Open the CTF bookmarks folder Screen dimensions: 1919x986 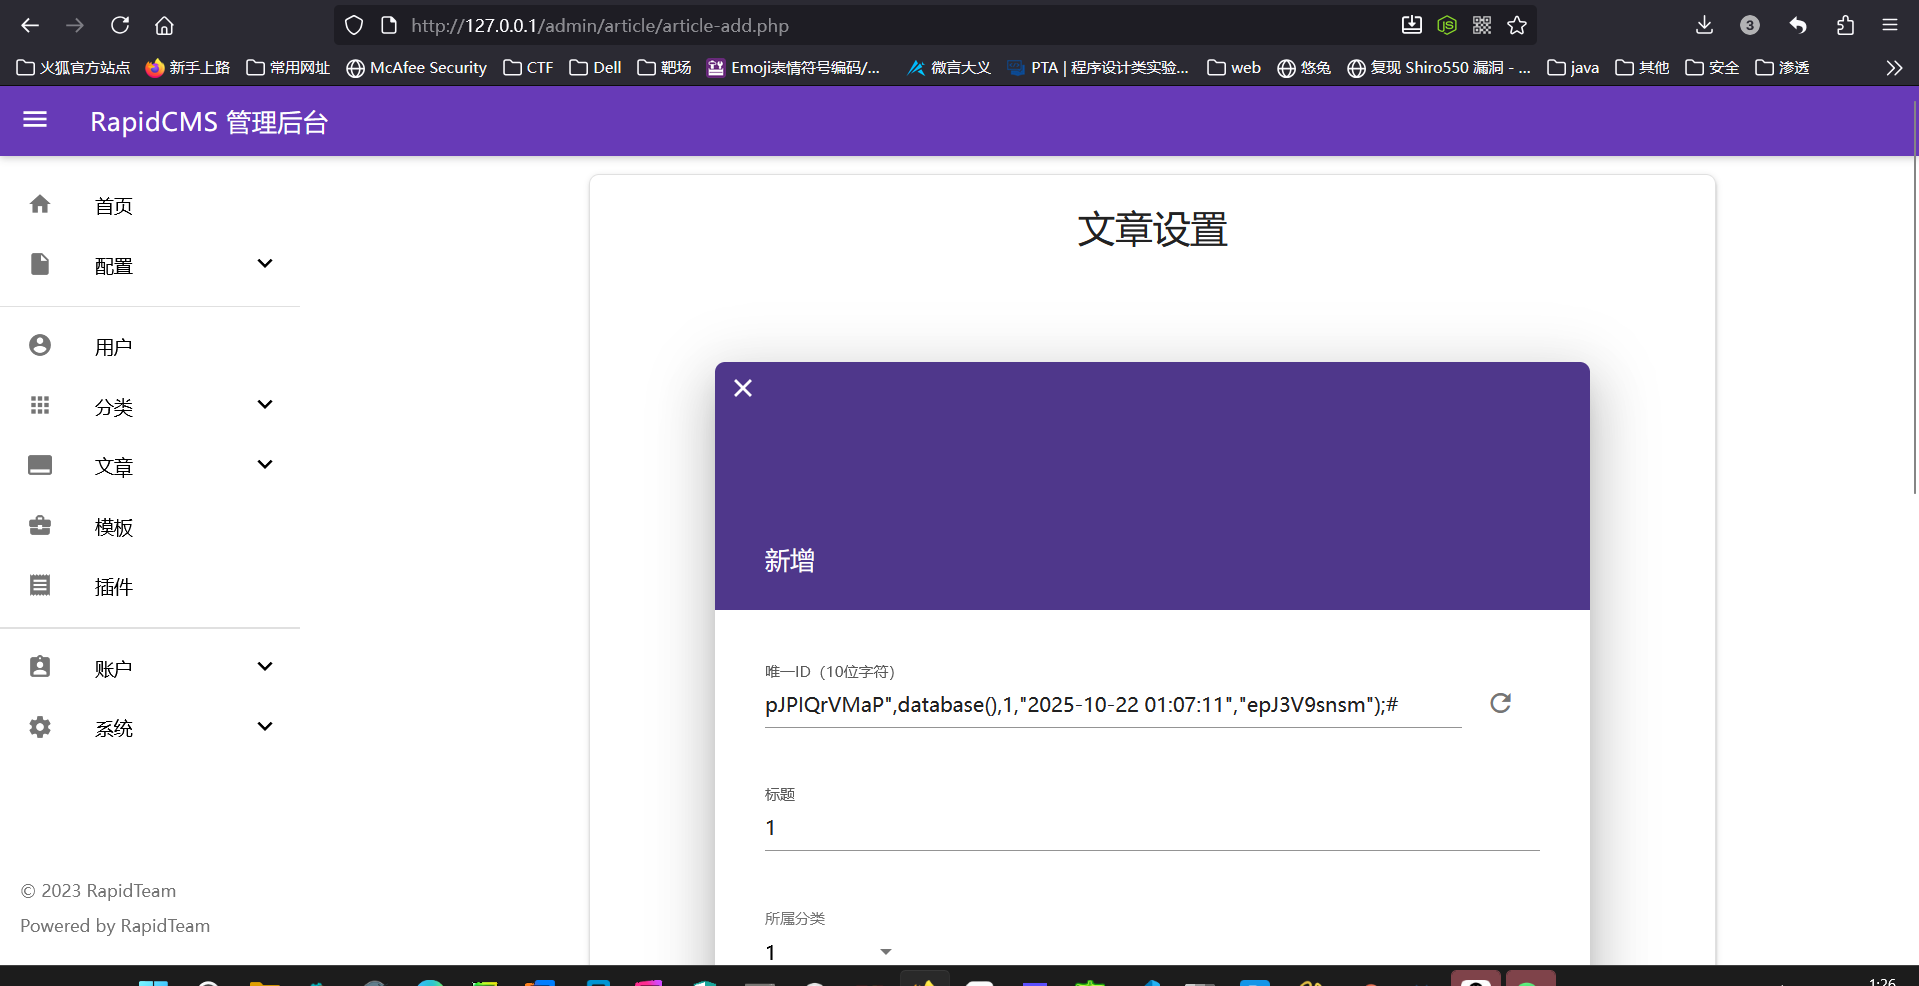click(x=528, y=67)
